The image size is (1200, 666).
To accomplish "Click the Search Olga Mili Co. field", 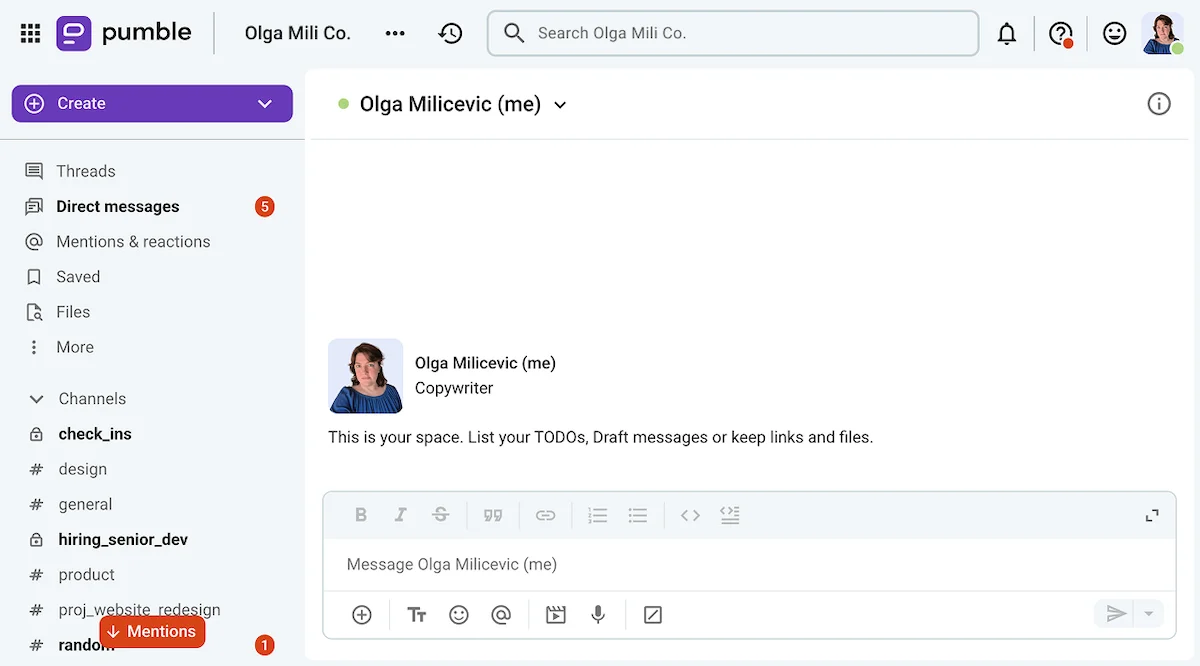I will [733, 32].
